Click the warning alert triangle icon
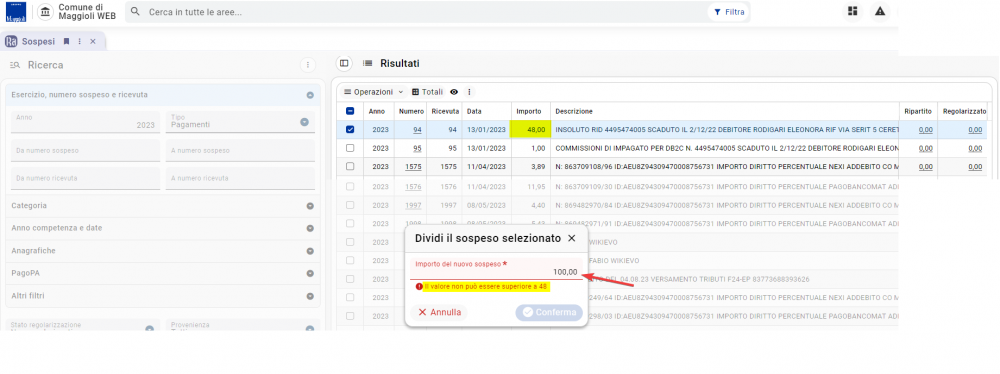 point(880,11)
